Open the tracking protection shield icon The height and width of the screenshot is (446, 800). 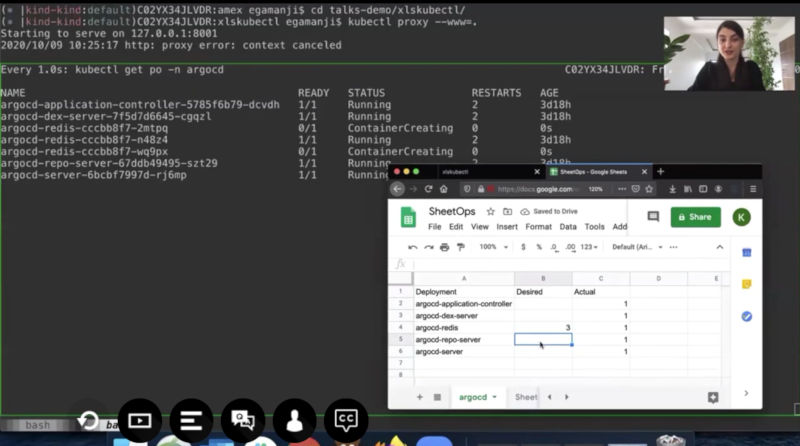point(467,189)
